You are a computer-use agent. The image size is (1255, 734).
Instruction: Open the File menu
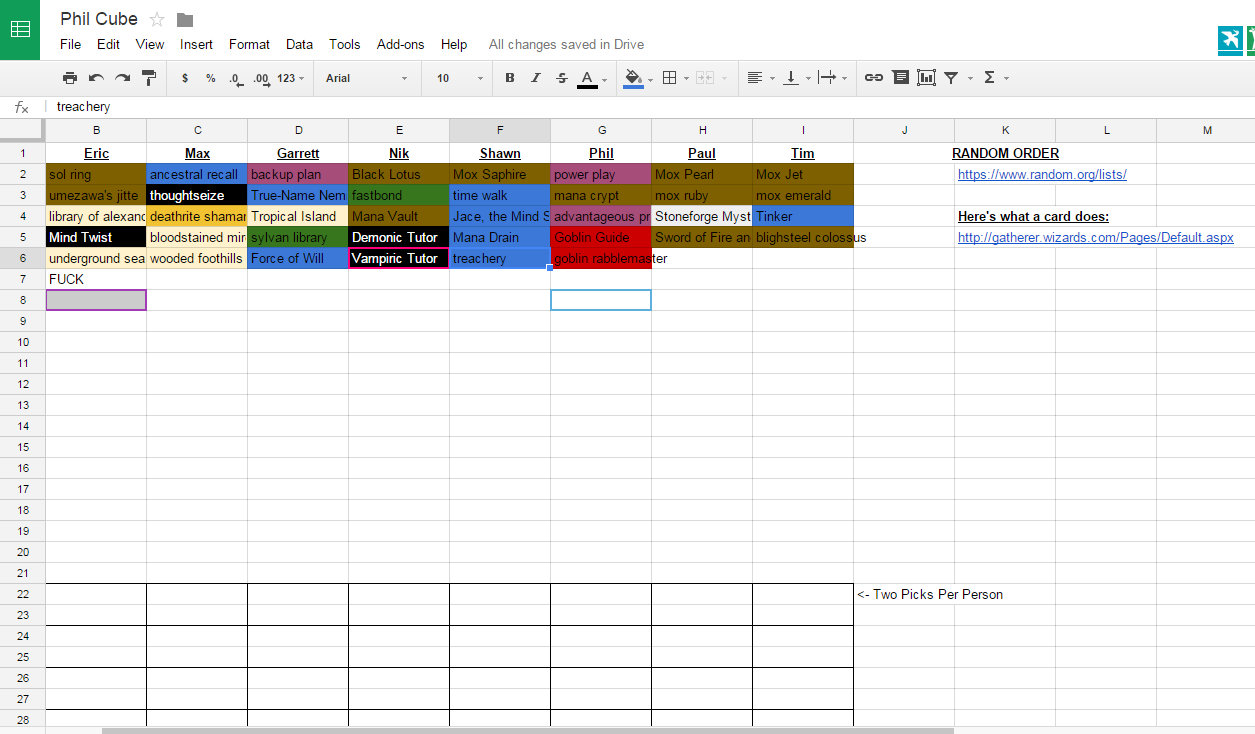click(x=70, y=44)
